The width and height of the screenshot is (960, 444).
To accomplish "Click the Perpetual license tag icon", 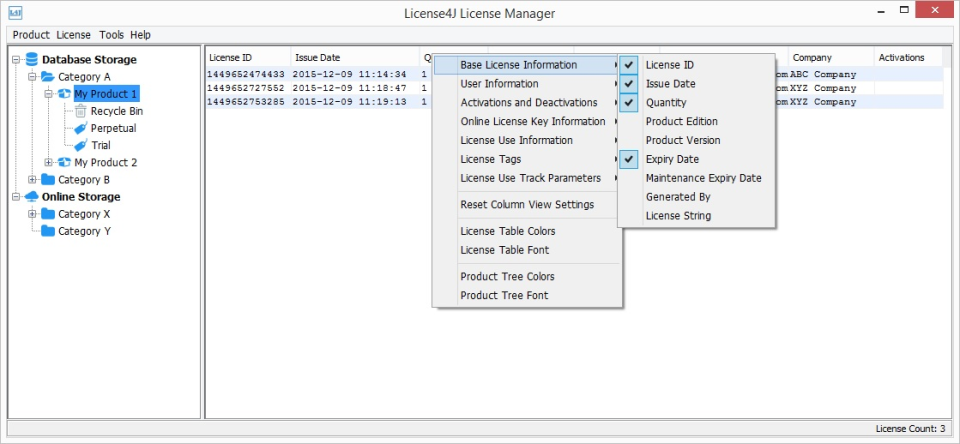I will coord(81,128).
